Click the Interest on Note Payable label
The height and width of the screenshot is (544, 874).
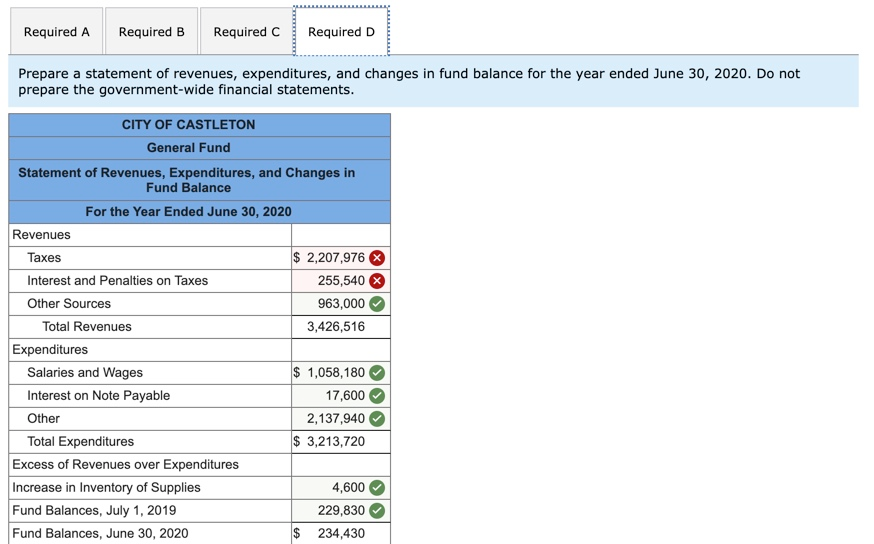pos(99,396)
